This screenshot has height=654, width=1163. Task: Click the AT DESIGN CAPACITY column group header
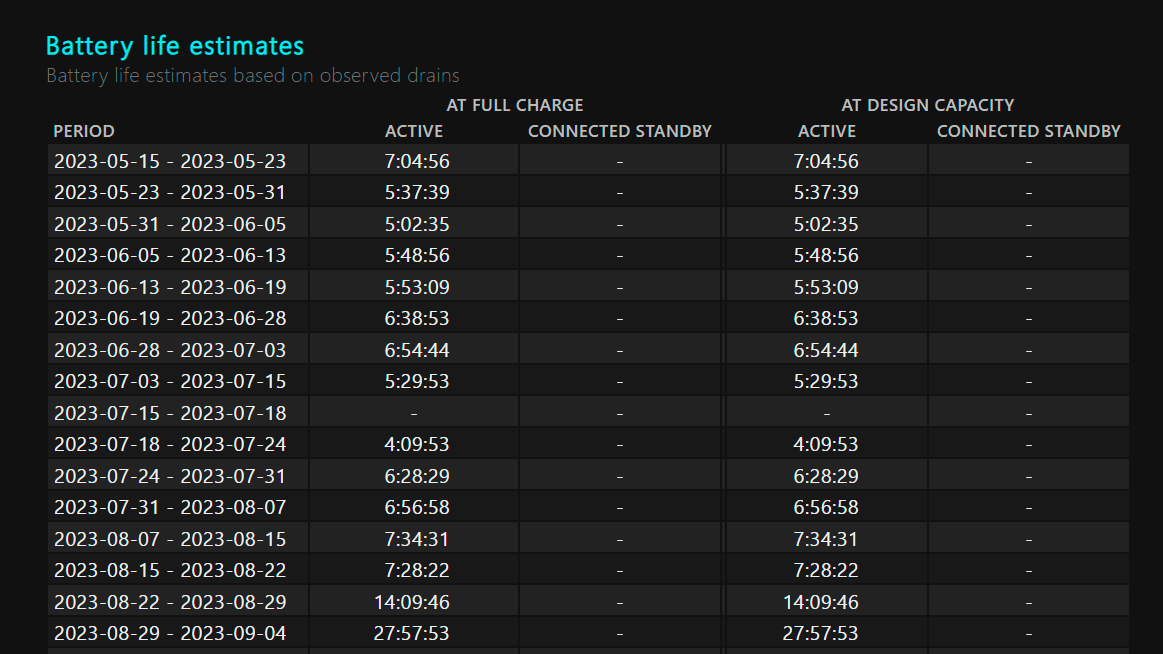(928, 105)
